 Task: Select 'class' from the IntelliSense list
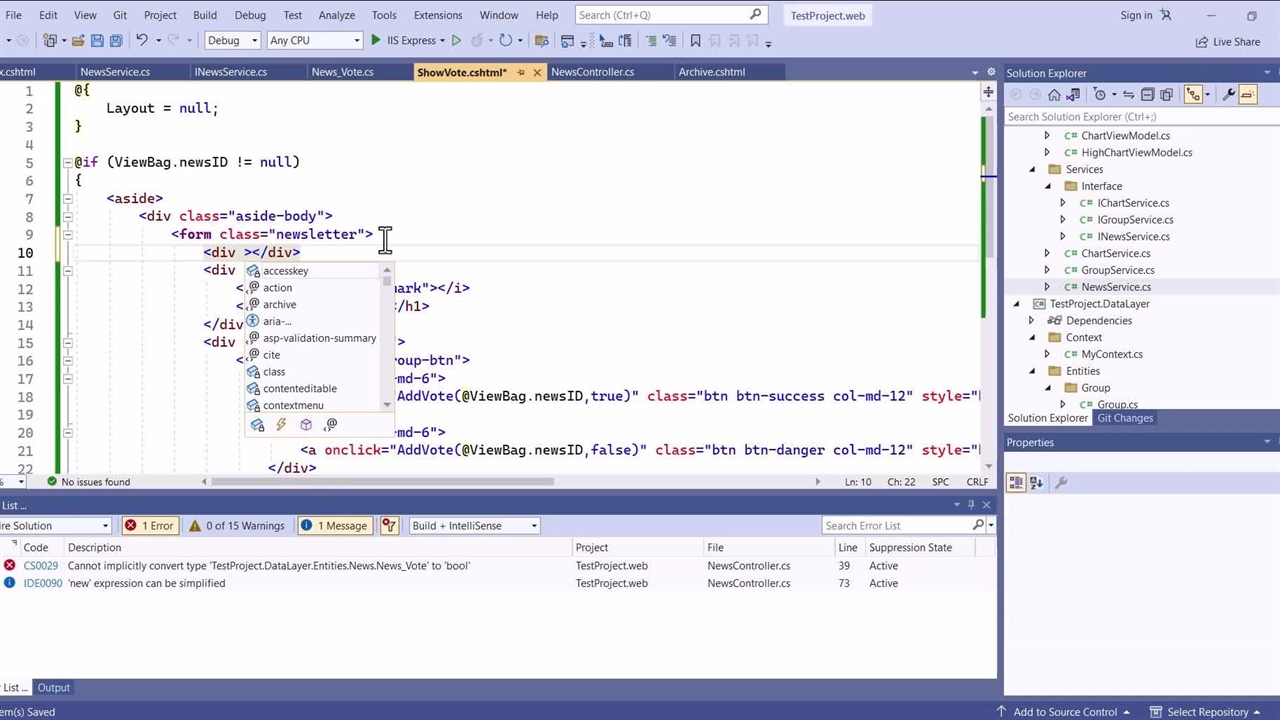(x=274, y=372)
